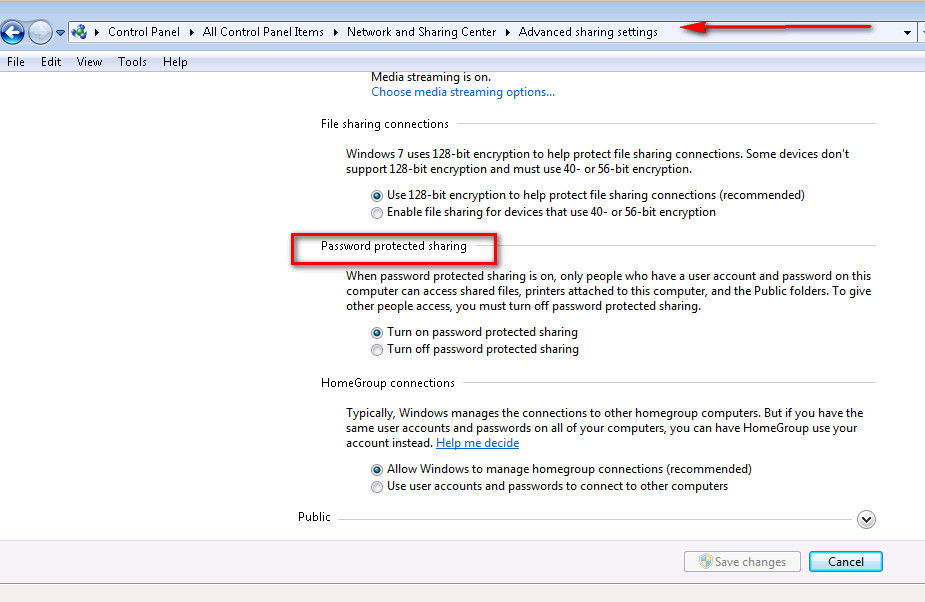Select use user accounts and passwords option
This screenshot has width=925, height=602.
377,487
